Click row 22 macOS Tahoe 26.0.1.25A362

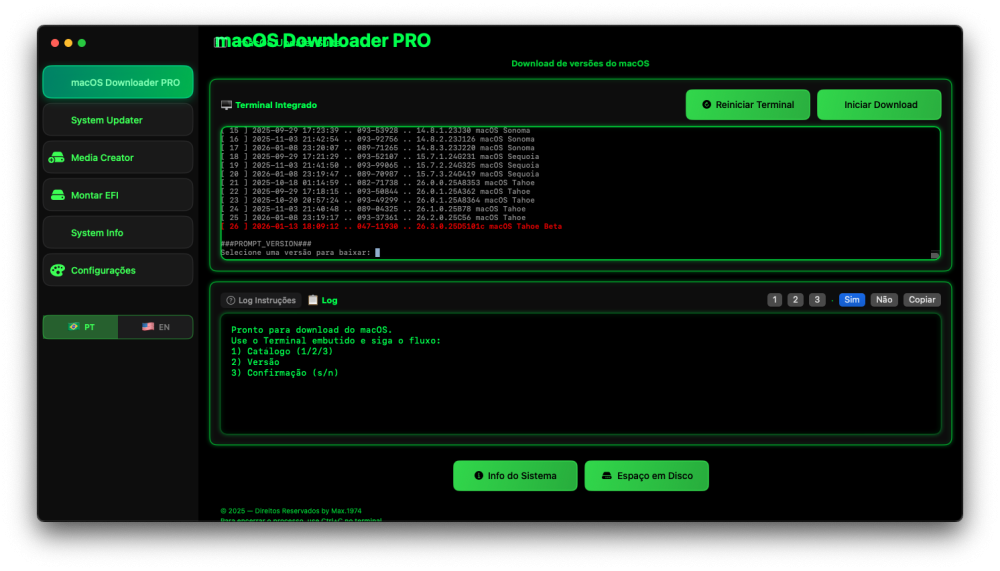(x=376, y=191)
